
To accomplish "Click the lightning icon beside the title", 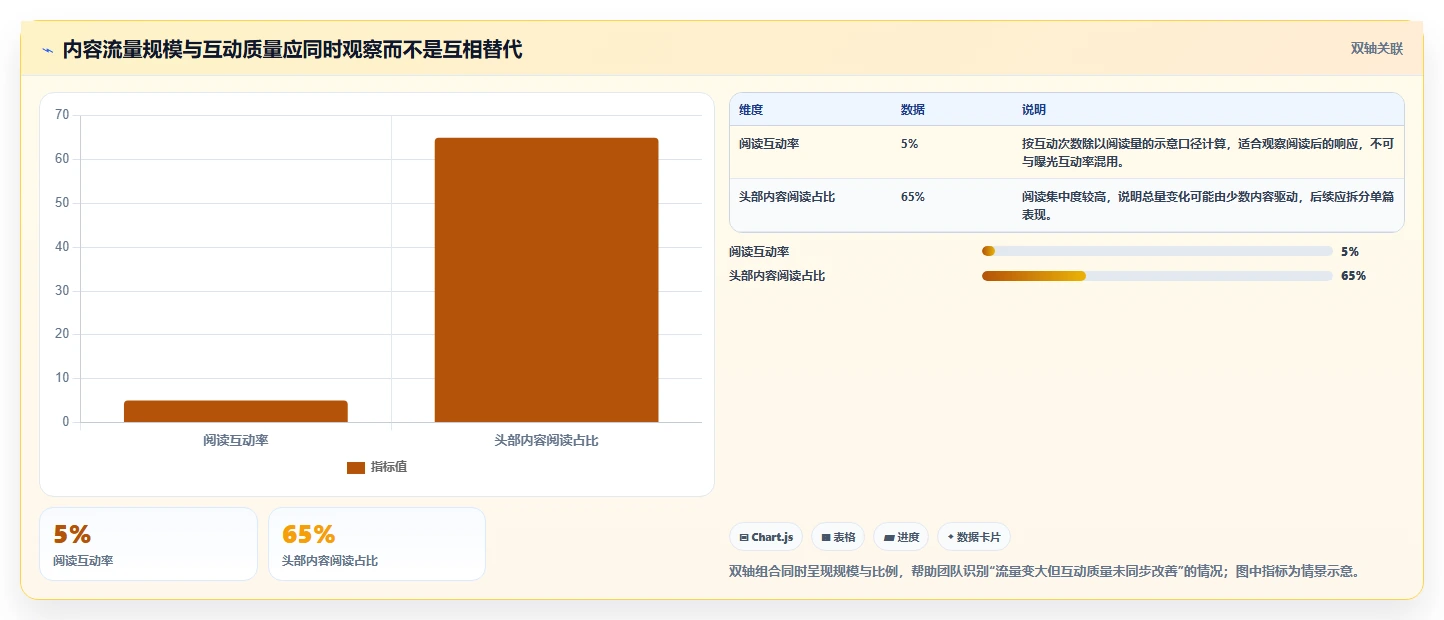I will pos(47,50).
